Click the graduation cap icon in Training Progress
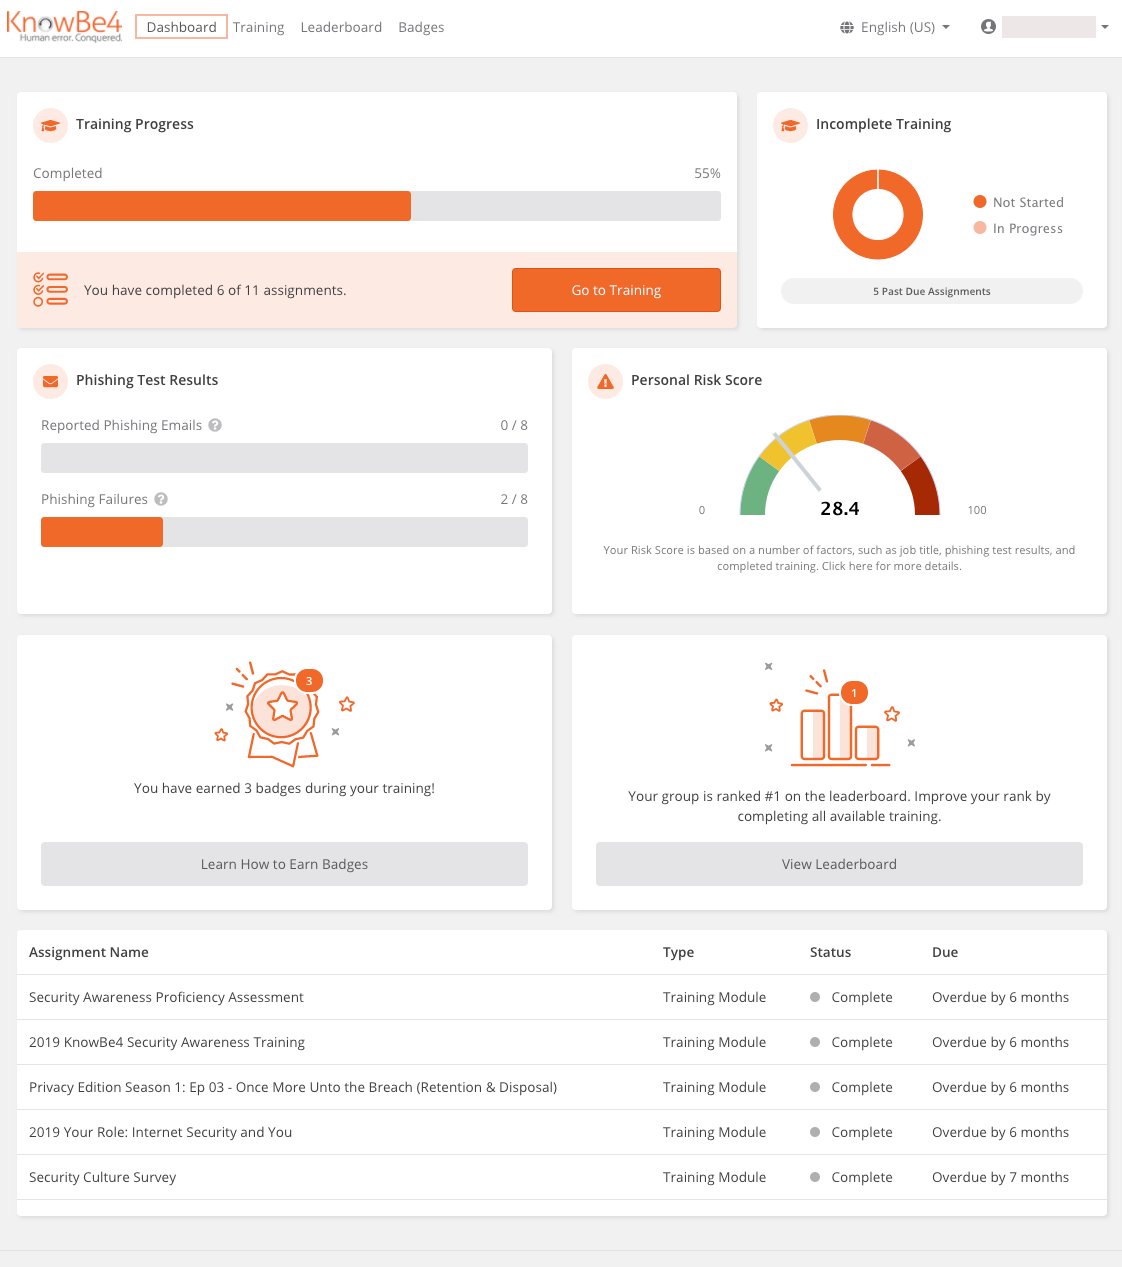 (50, 125)
